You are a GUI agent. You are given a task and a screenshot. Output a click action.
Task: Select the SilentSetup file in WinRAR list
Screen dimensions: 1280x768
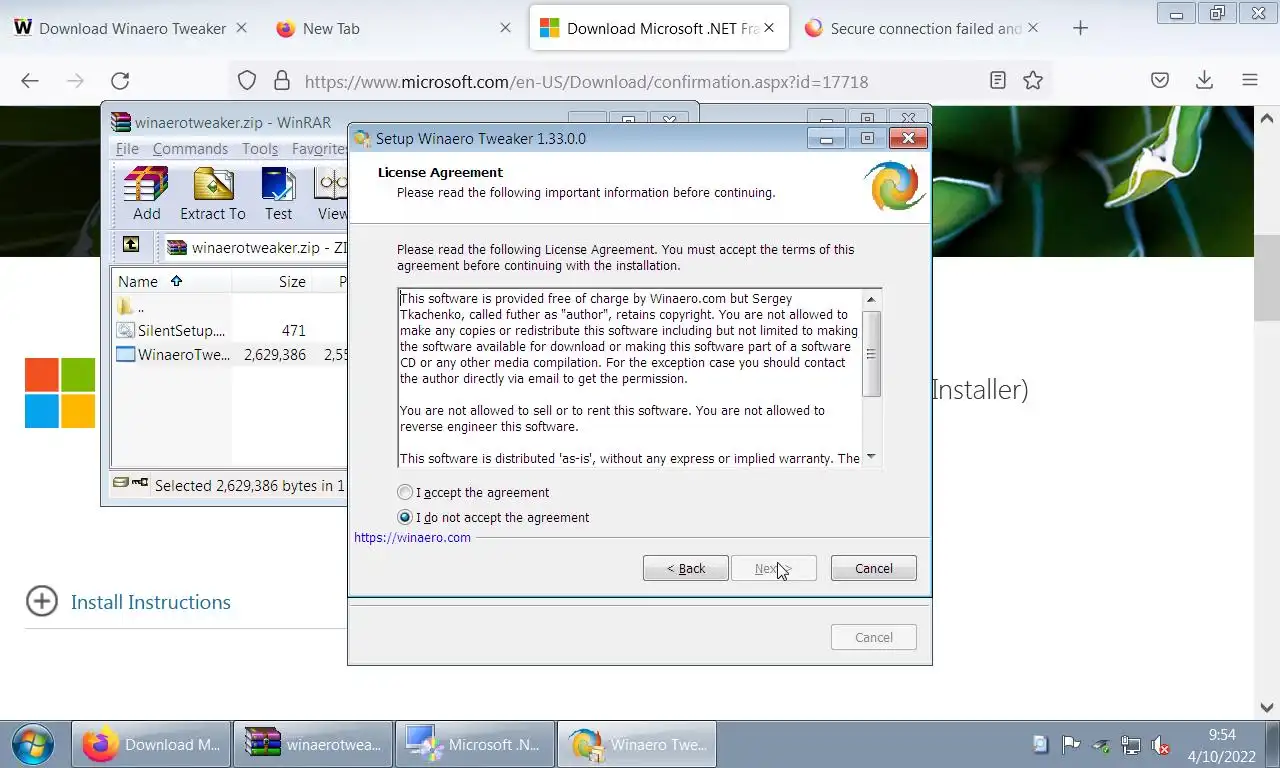171,330
